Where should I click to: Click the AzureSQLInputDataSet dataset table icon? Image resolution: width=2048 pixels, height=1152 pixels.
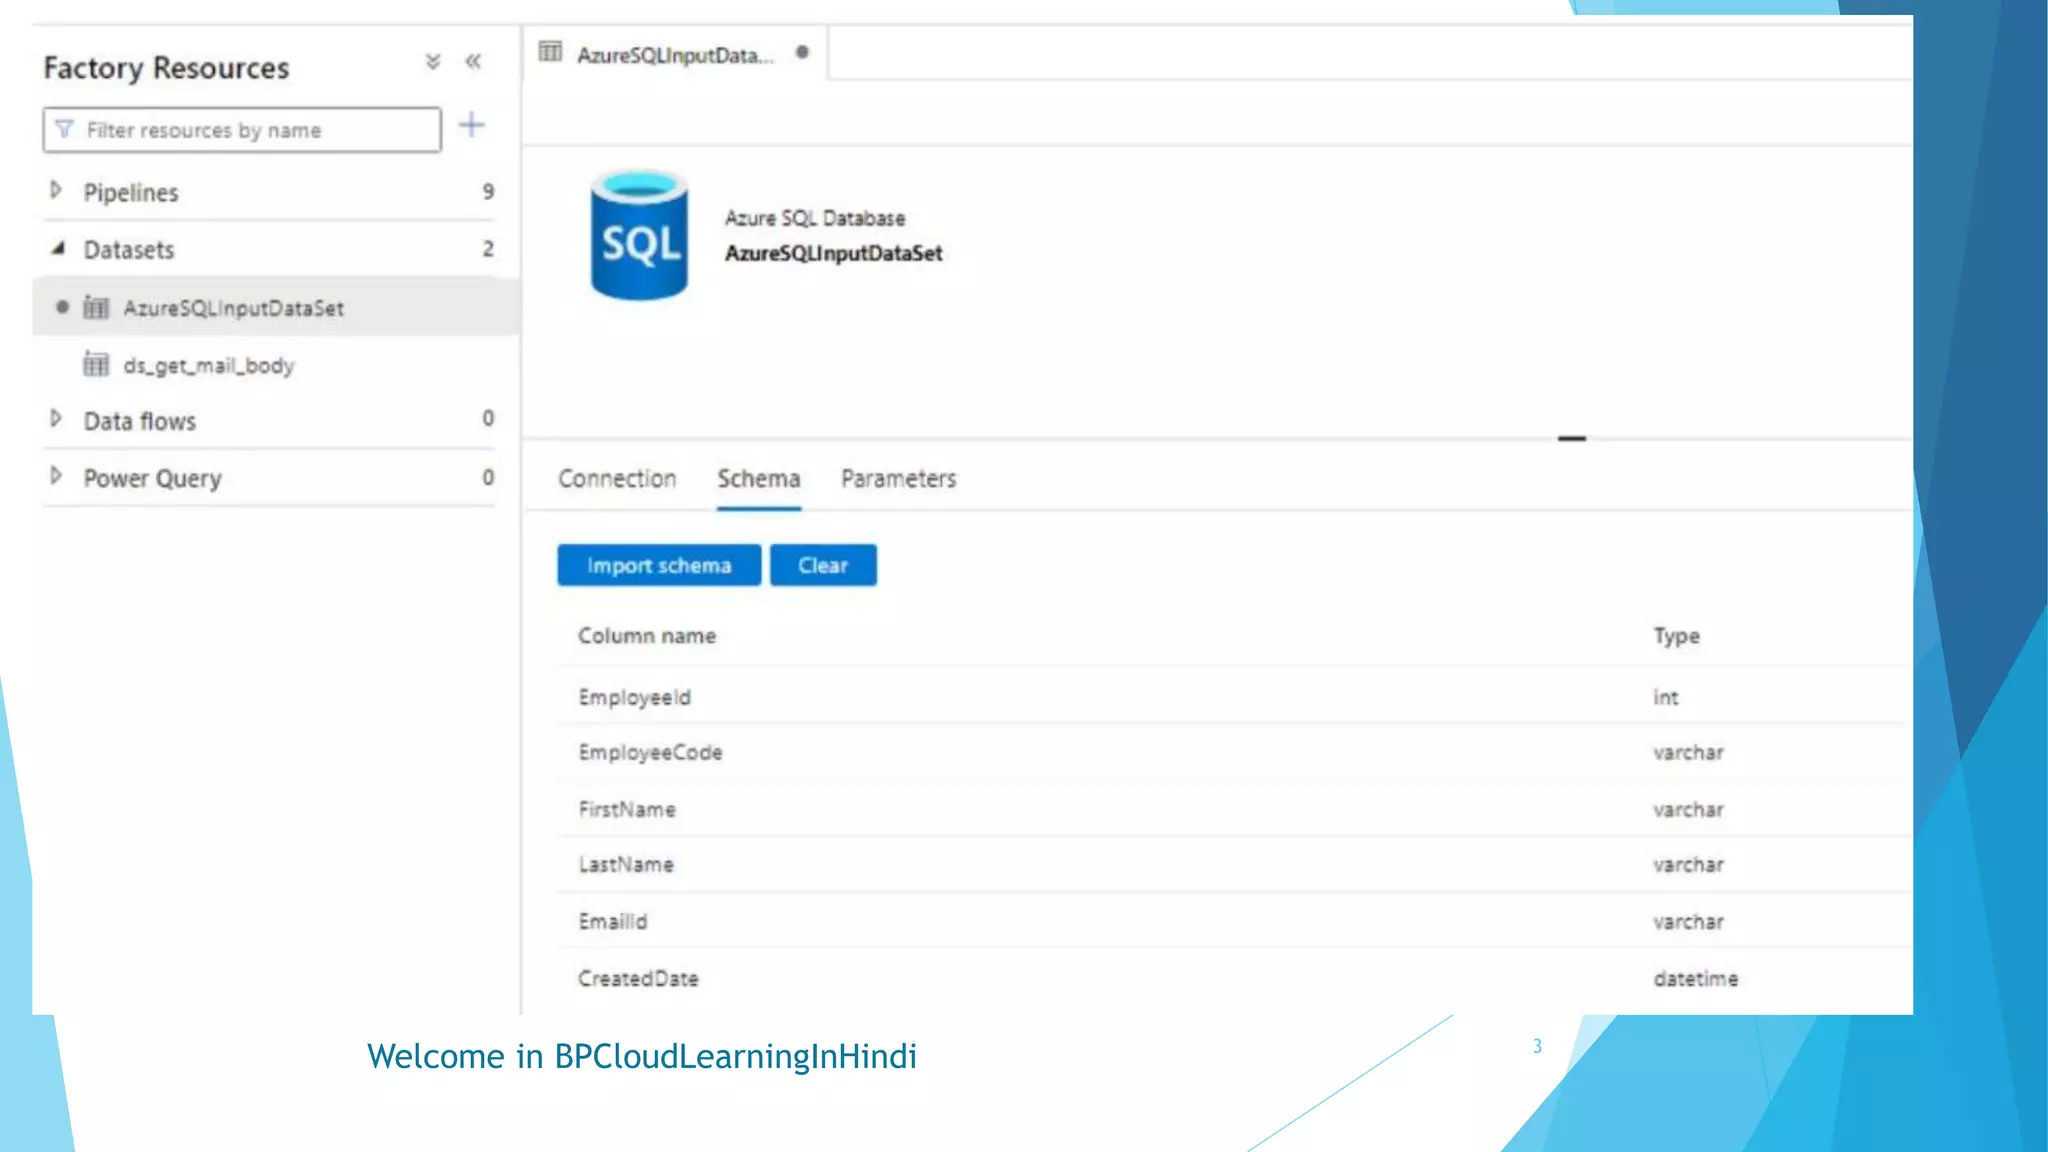(x=96, y=307)
